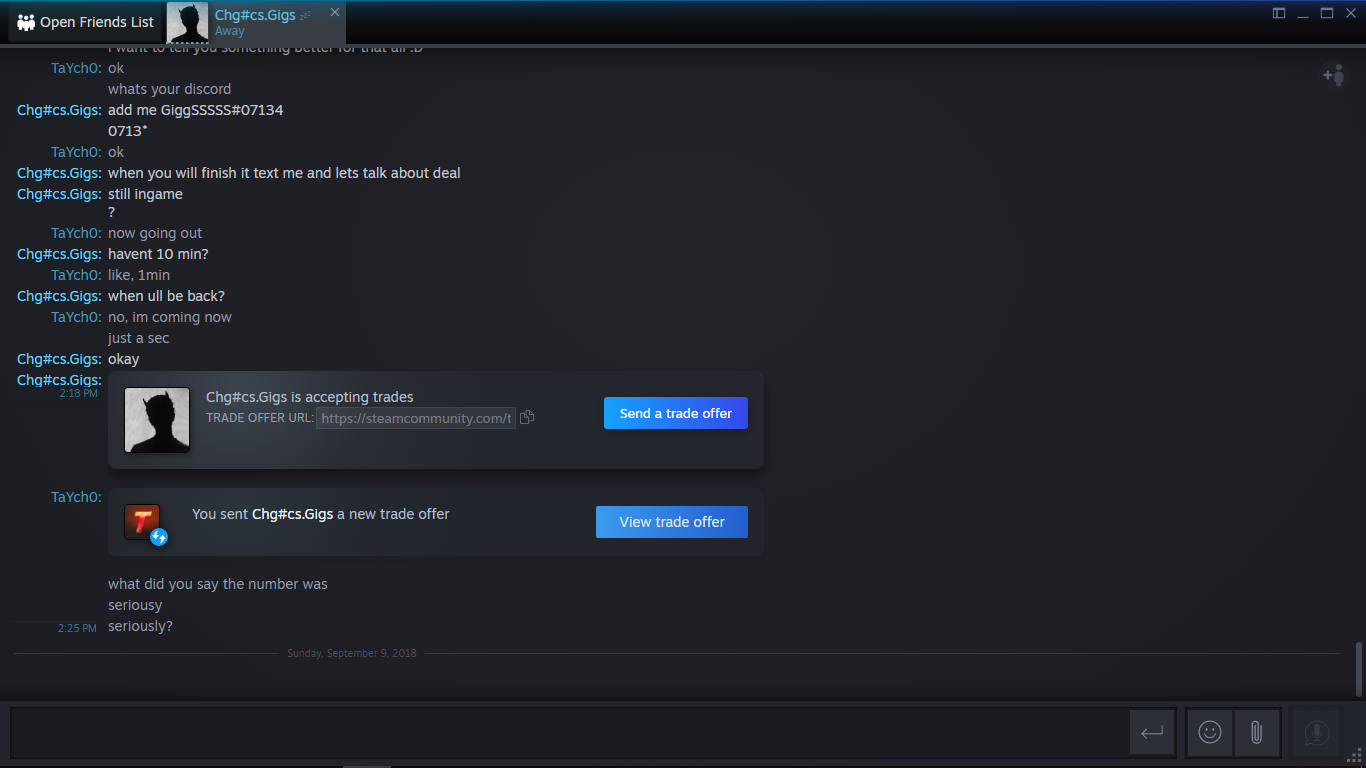Click the add friend to chat icon
The width and height of the screenshot is (1366, 768).
pos(1334,74)
